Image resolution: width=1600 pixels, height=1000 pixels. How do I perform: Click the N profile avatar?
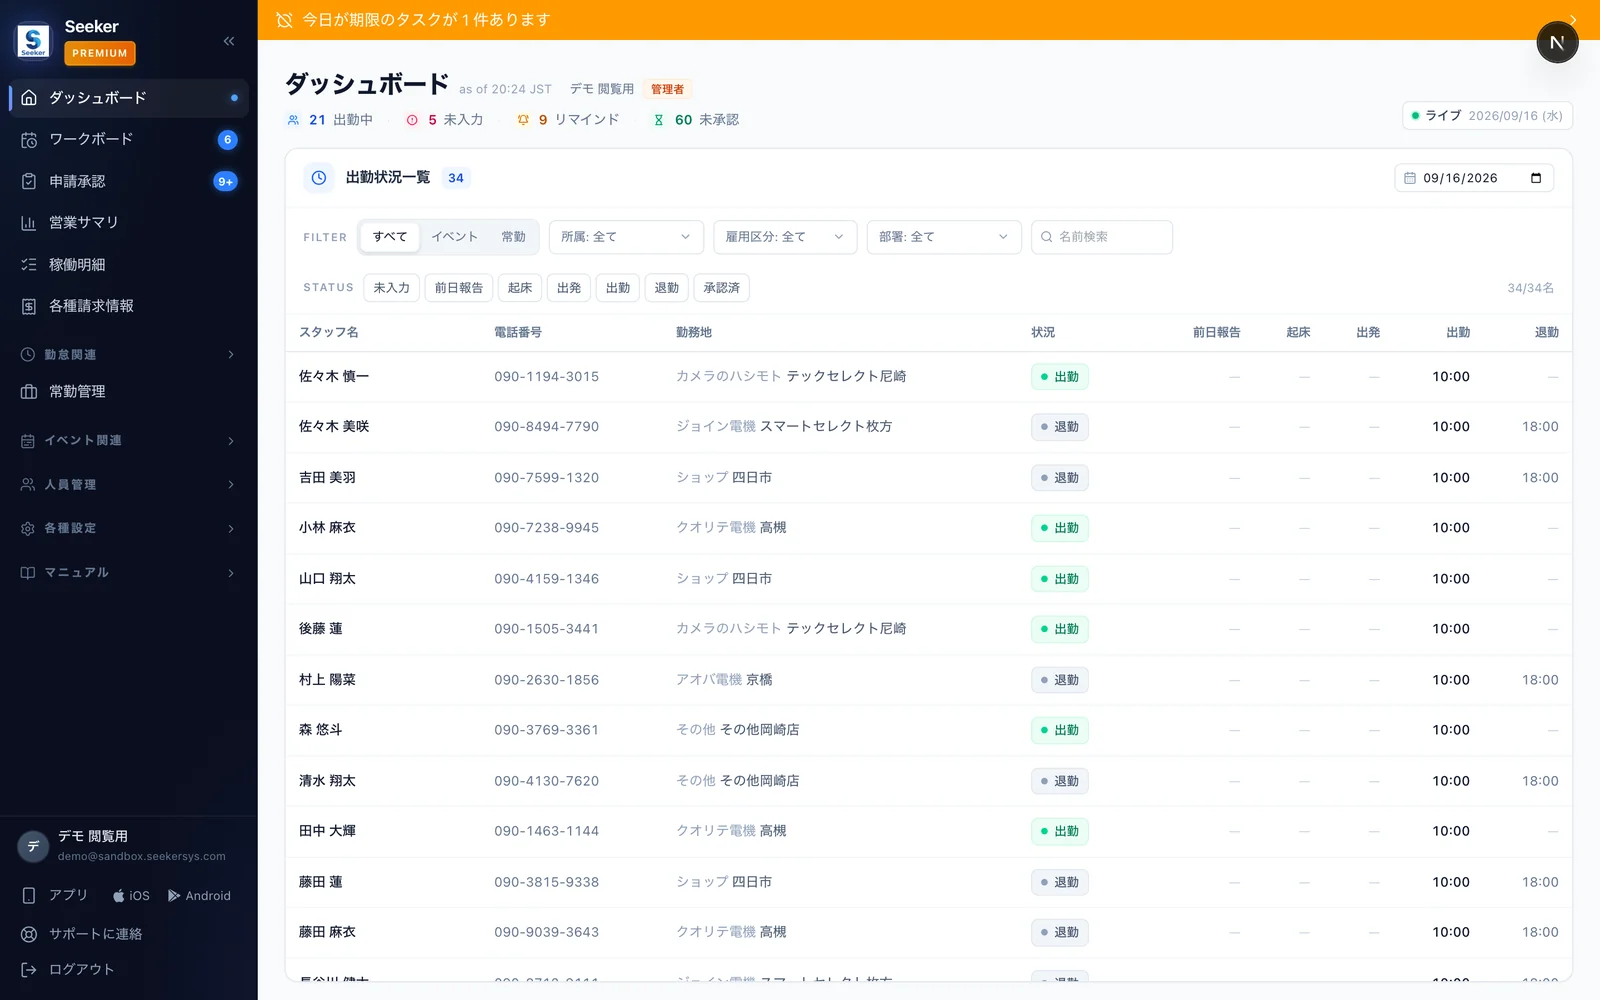[x=1557, y=43]
